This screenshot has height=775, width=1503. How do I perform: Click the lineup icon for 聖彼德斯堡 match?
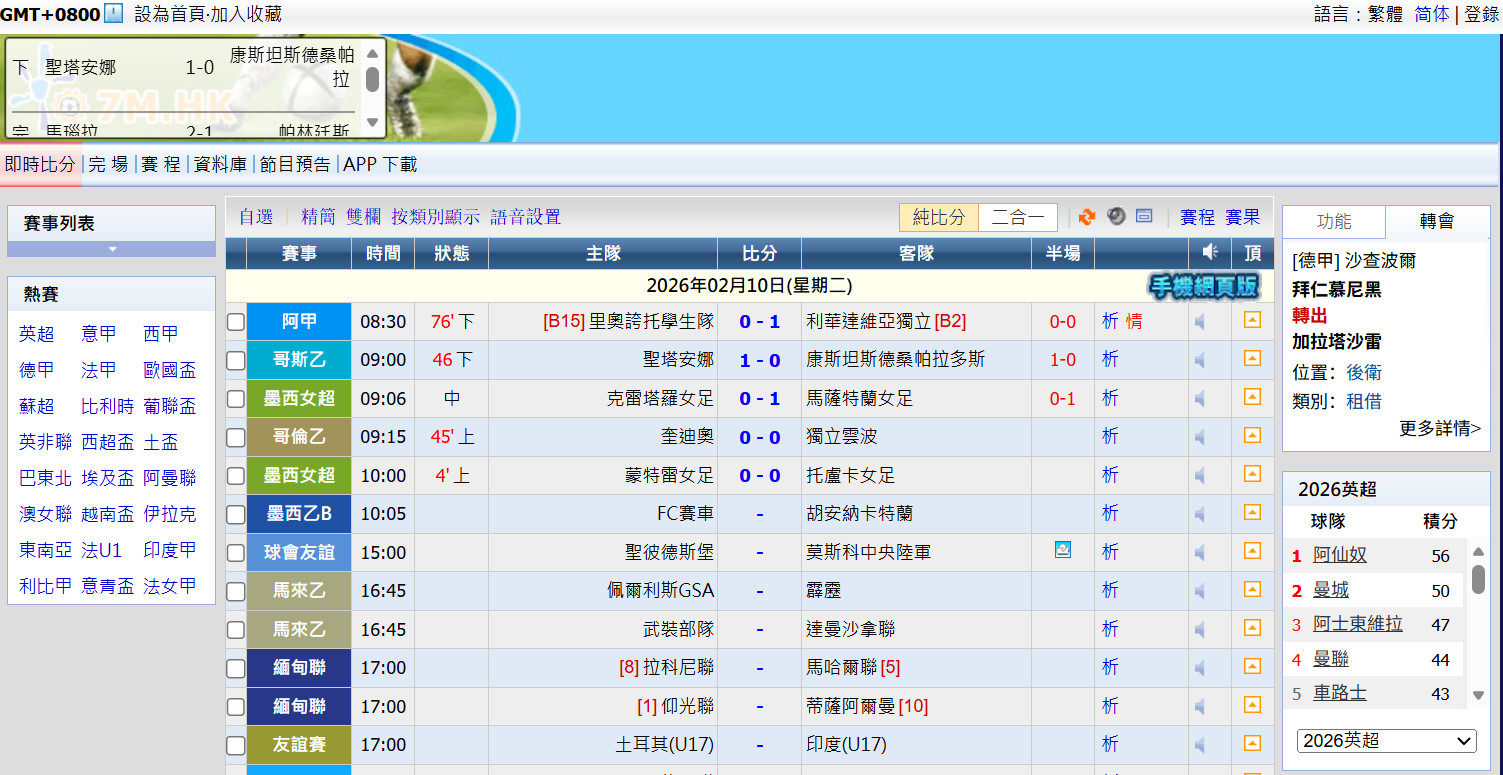click(1063, 550)
